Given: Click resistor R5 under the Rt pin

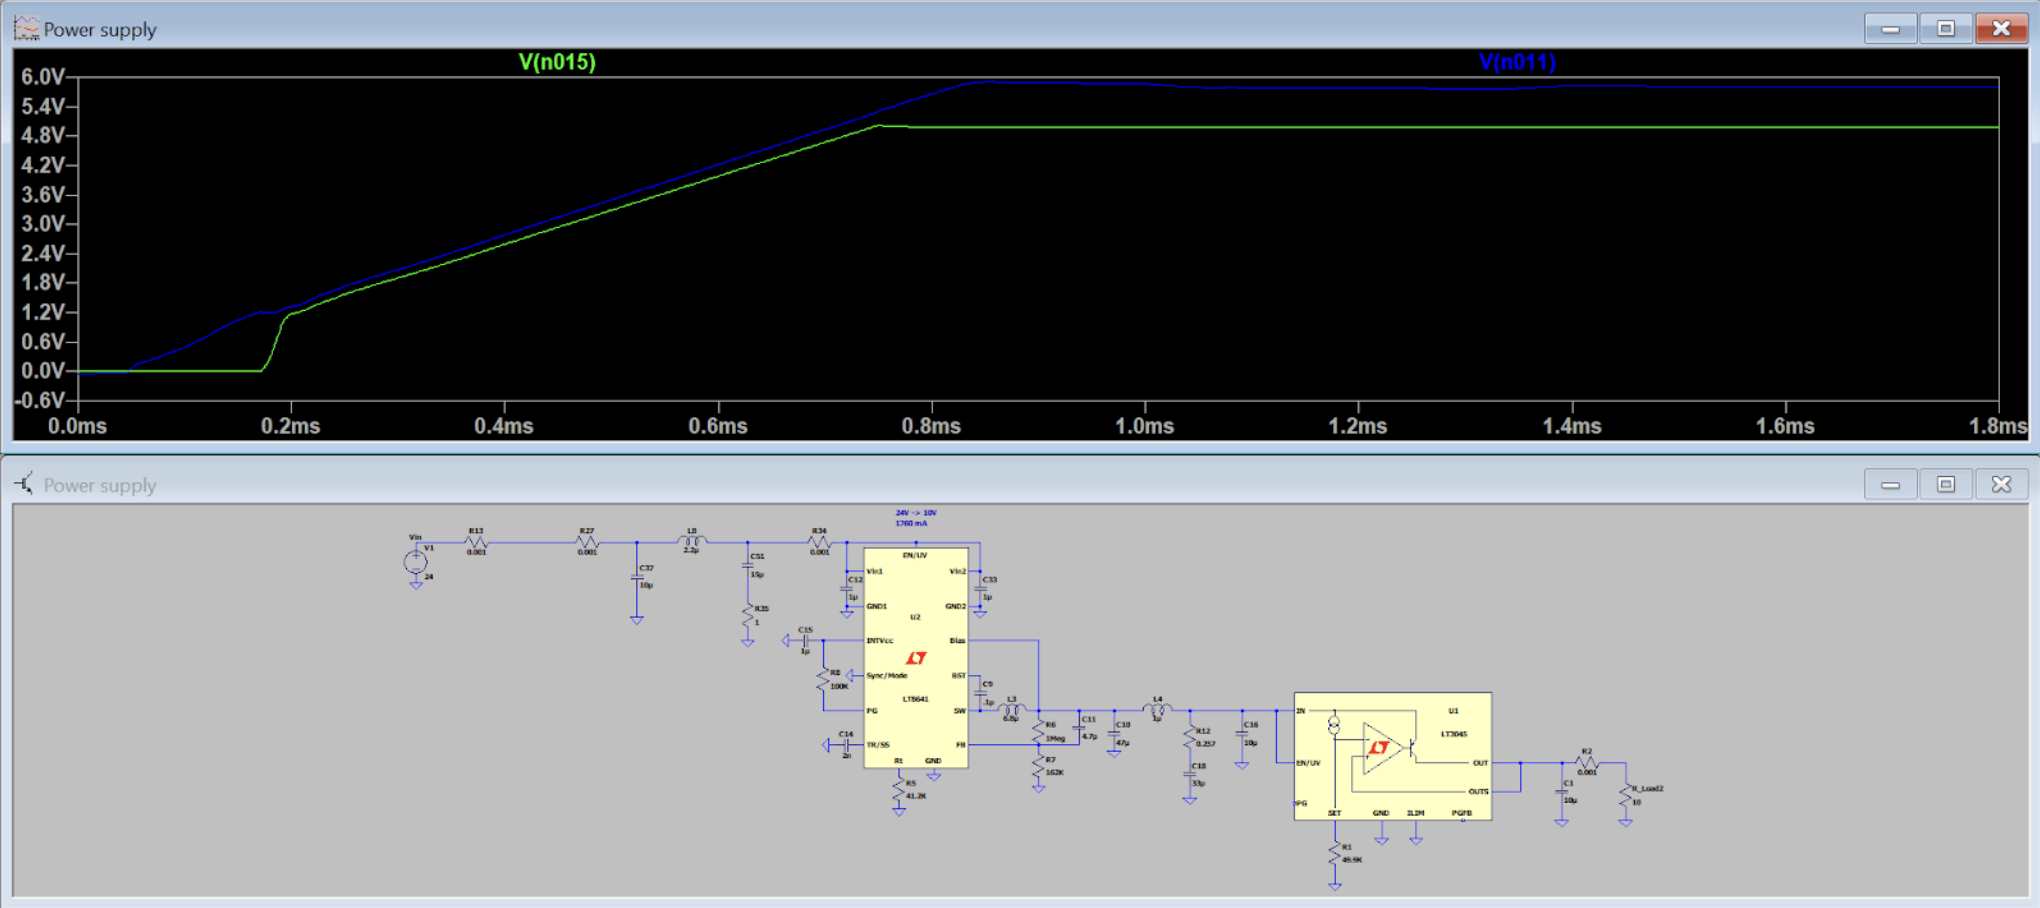Looking at the screenshot, I should click(x=899, y=790).
